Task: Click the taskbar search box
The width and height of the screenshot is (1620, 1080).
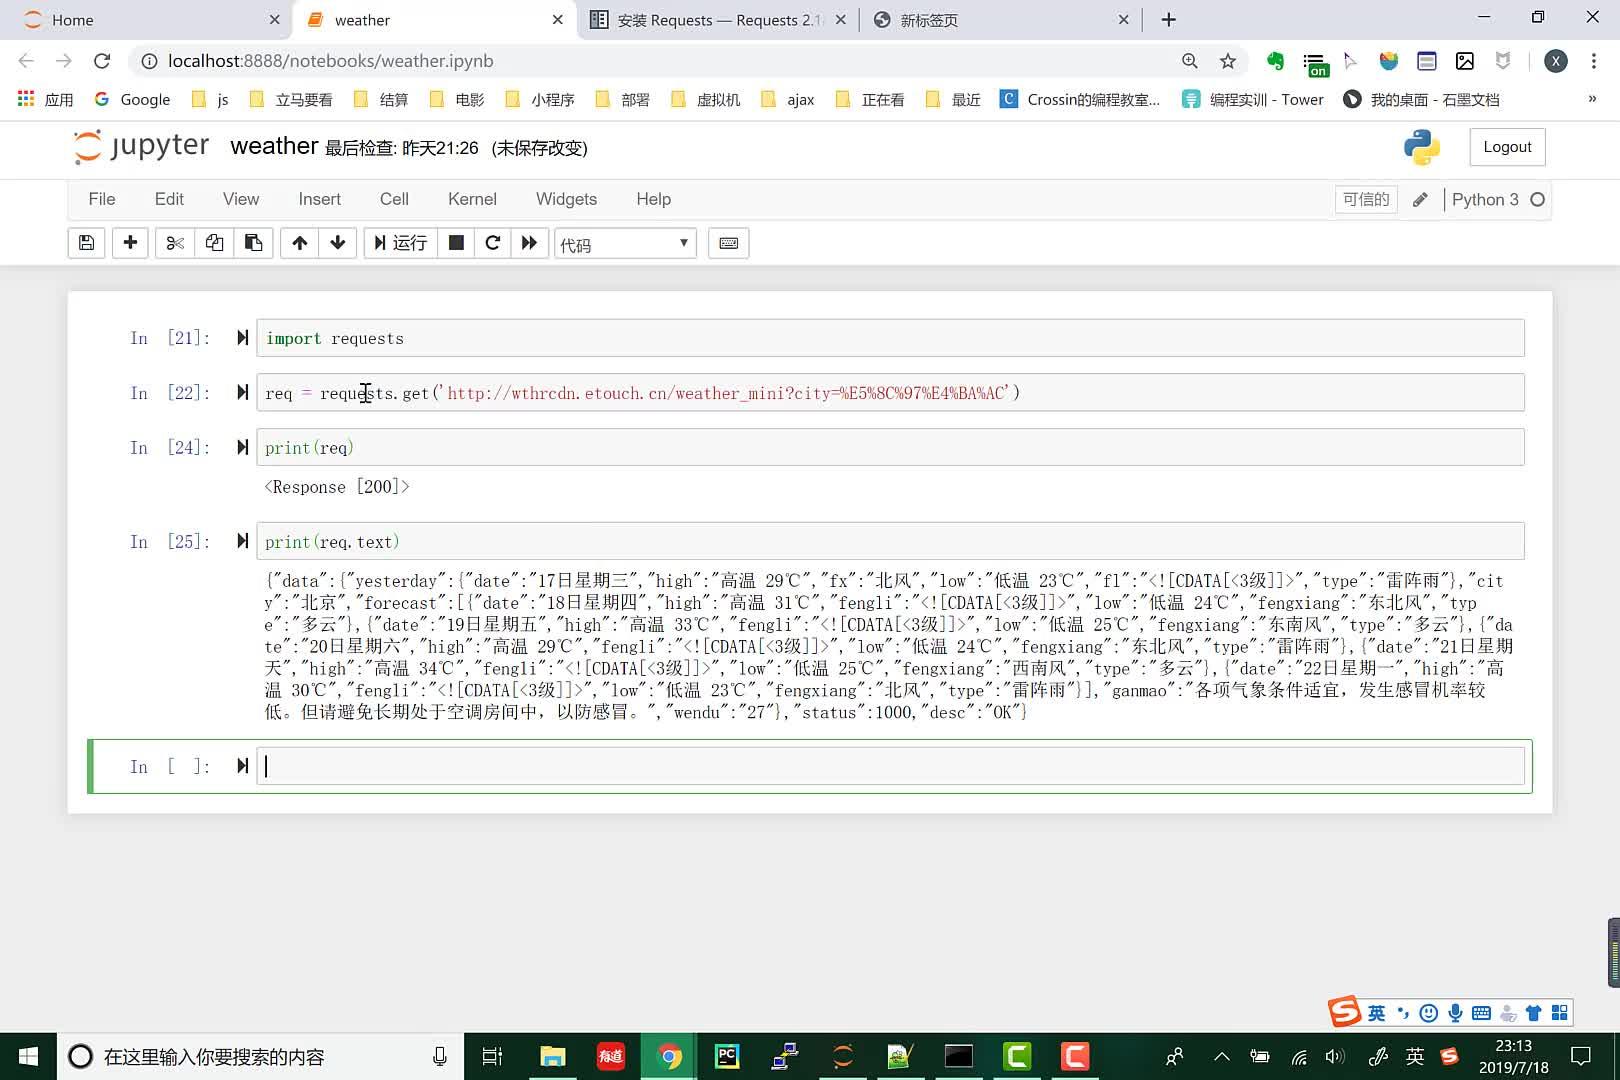Action: tap(260, 1056)
